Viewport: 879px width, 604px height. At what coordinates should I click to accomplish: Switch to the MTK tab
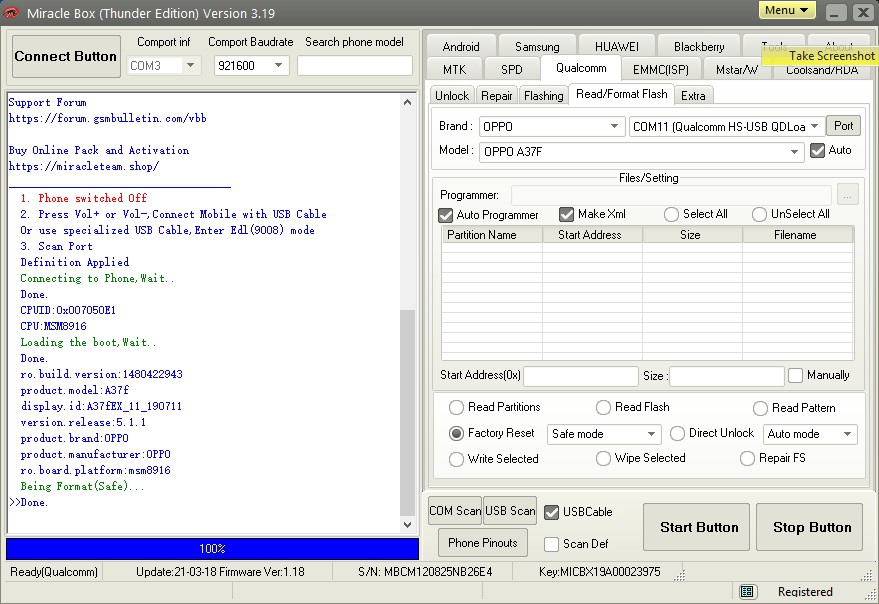click(454, 70)
